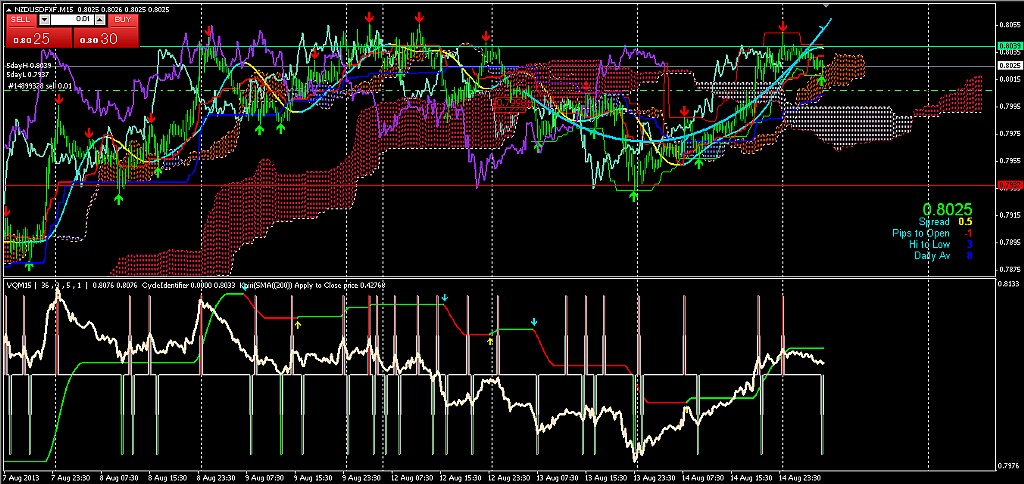Click the 0.01 lot size input field

pyautogui.click(x=74, y=19)
